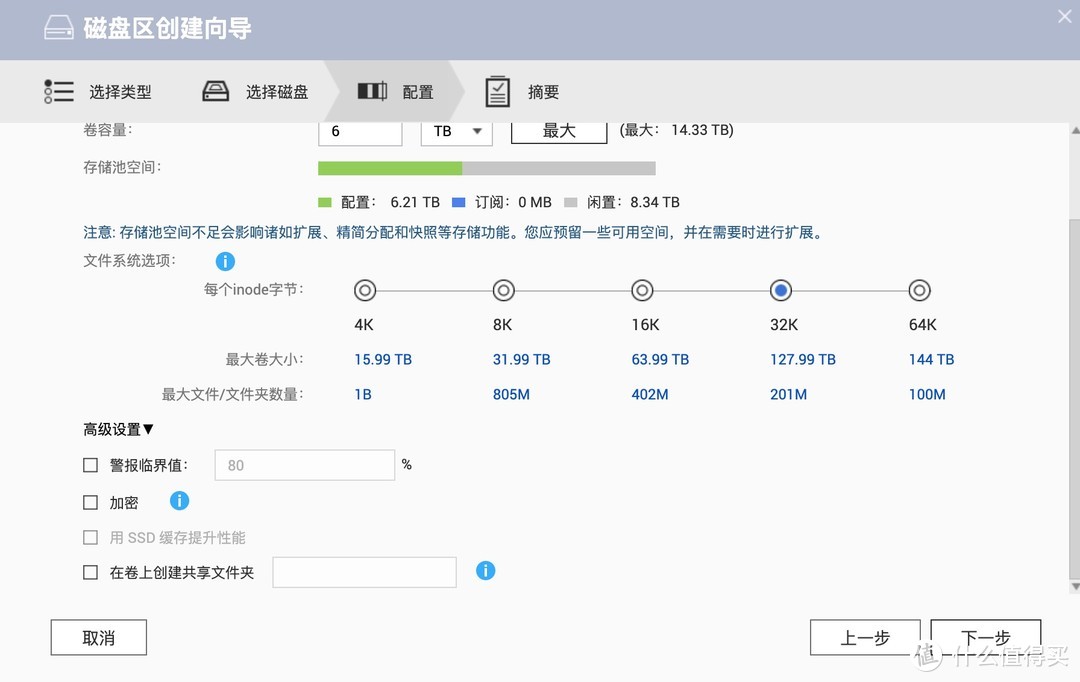The image size is (1080, 682).
Task: Click the volume capacity input showing 6
Action: pyautogui.click(x=360, y=132)
